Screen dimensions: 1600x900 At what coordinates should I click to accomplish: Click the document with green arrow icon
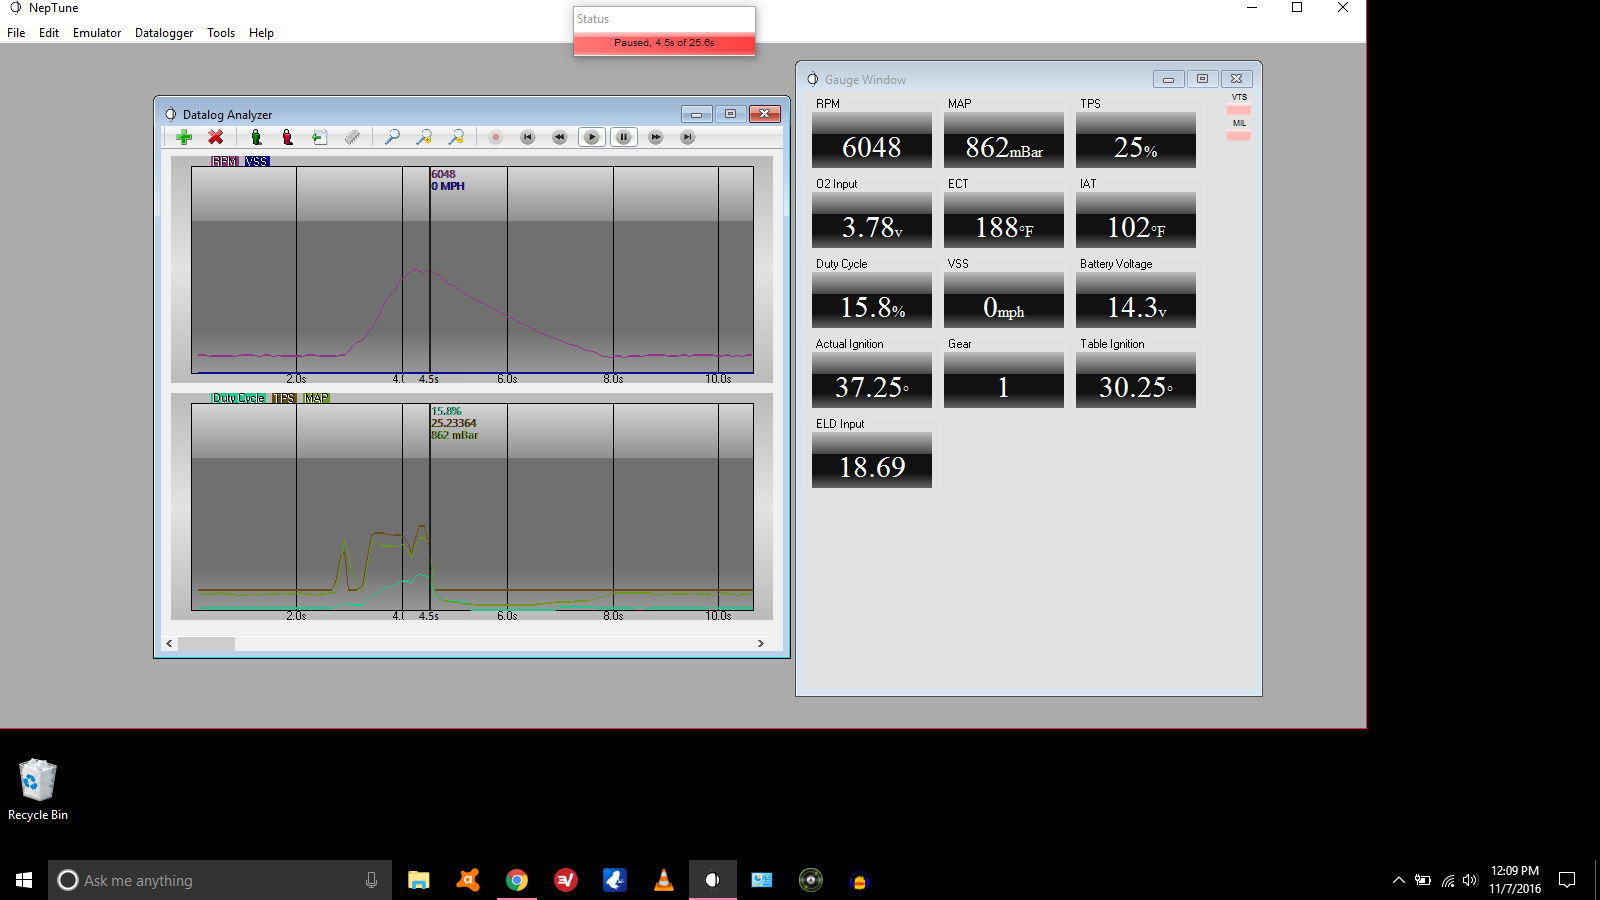click(319, 138)
